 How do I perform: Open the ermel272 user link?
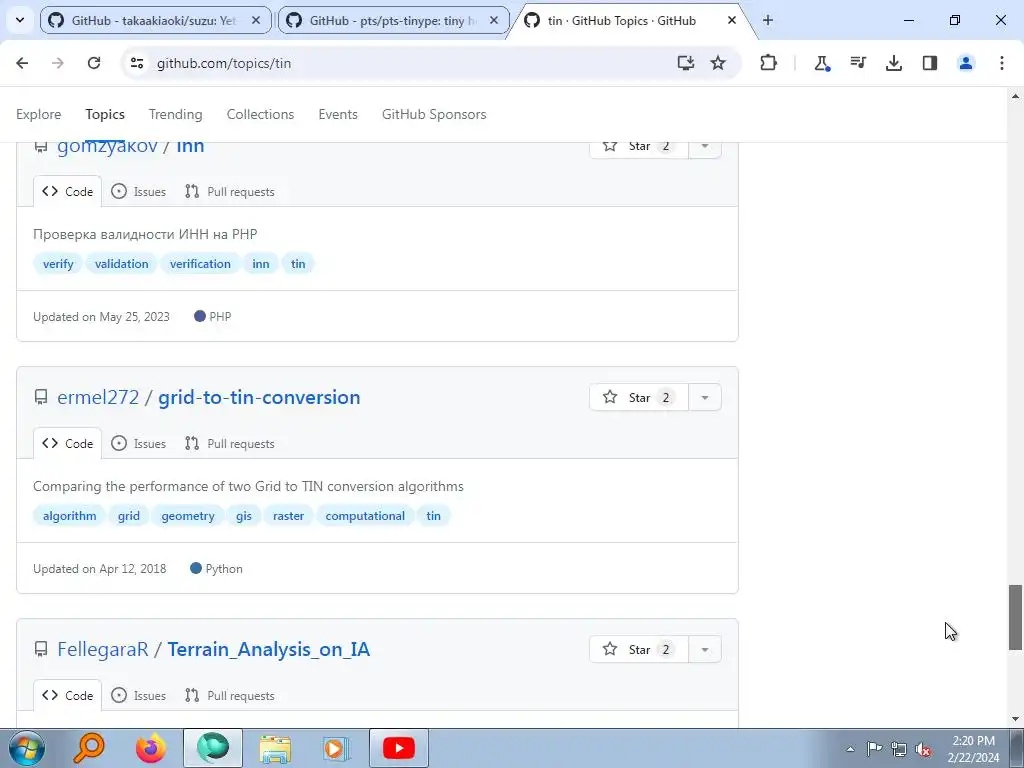click(x=98, y=397)
